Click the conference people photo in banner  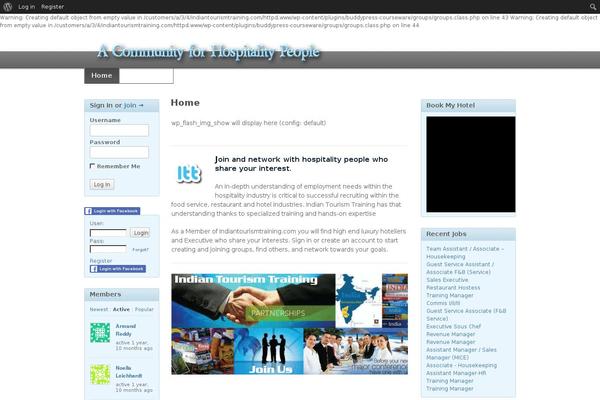[x=355, y=351]
